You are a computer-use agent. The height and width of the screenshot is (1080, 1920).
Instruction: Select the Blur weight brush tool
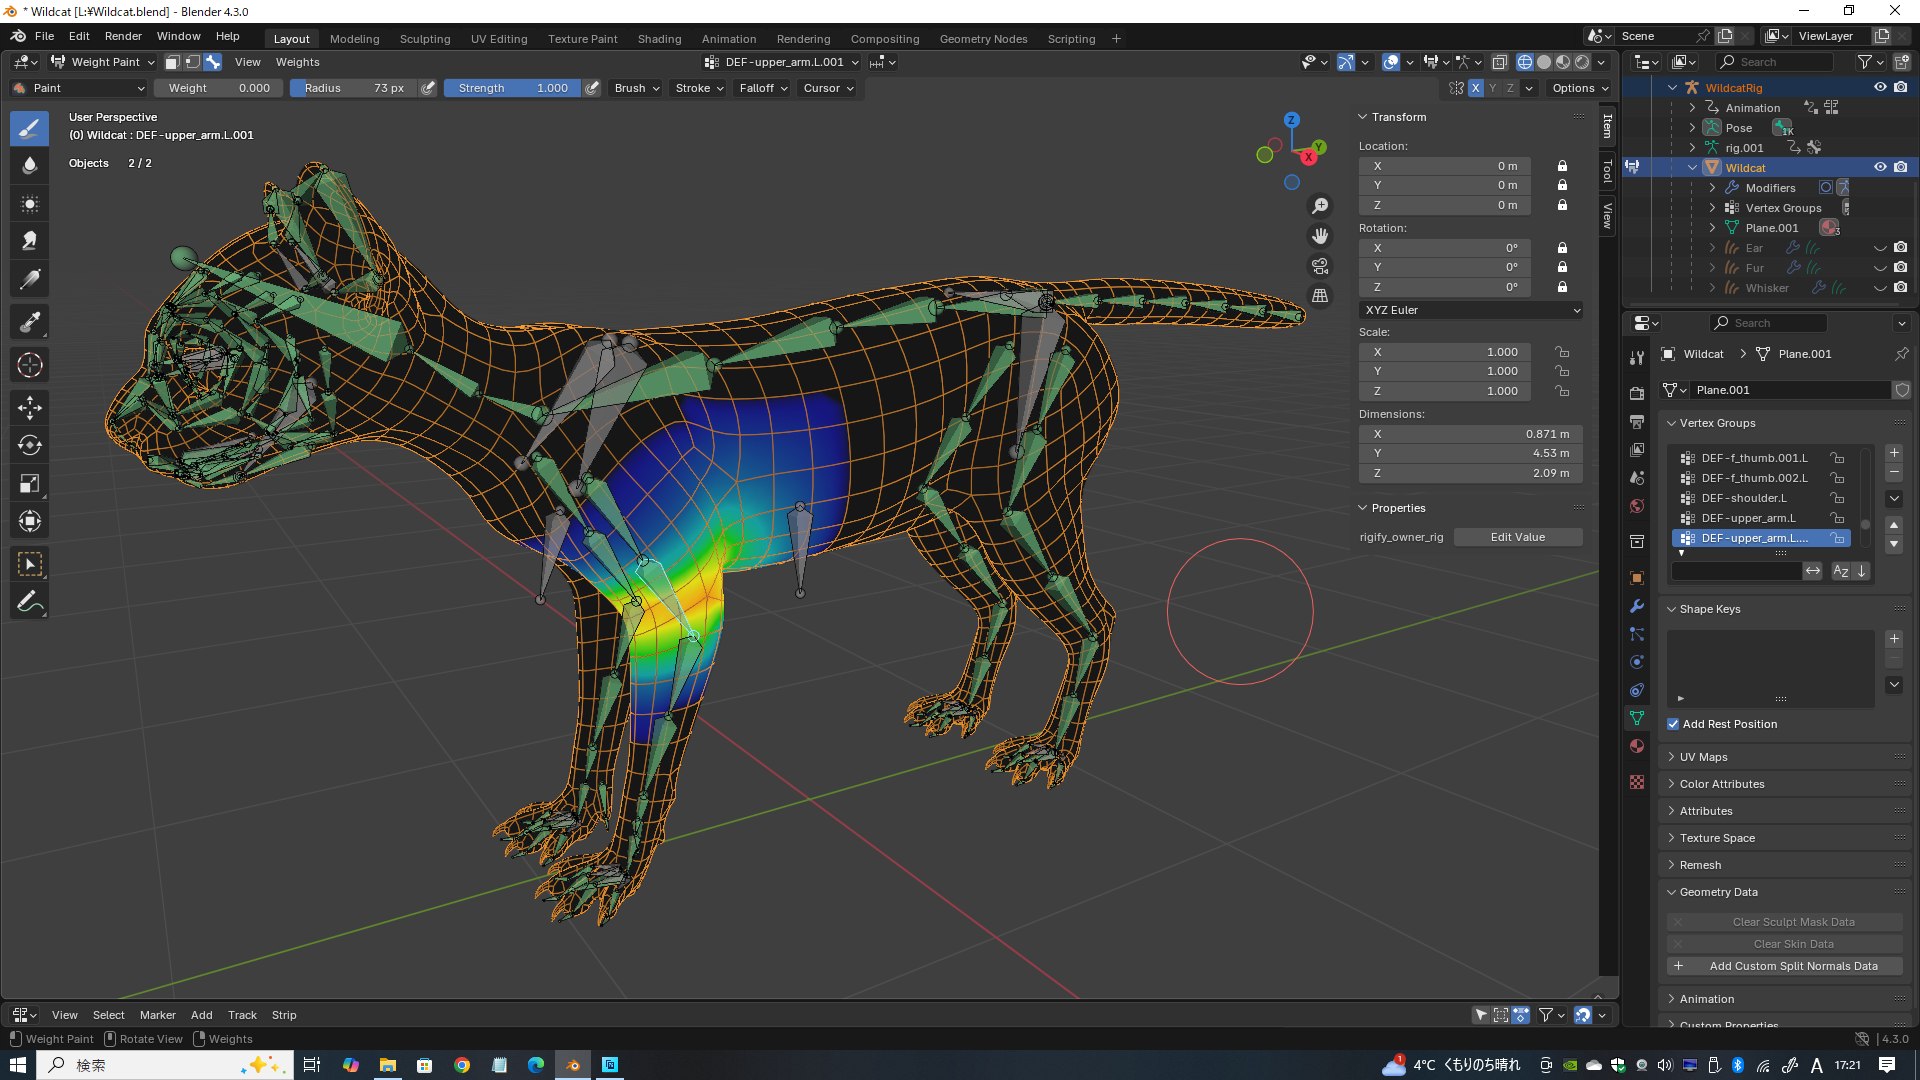(30, 165)
